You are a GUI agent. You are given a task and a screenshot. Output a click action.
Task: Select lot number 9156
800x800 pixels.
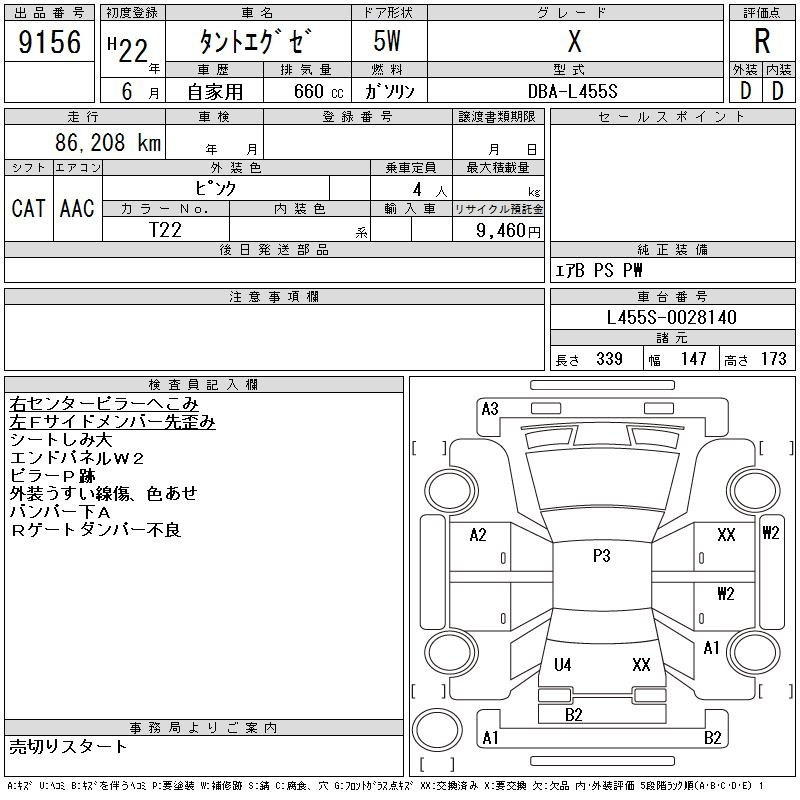point(49,42)
